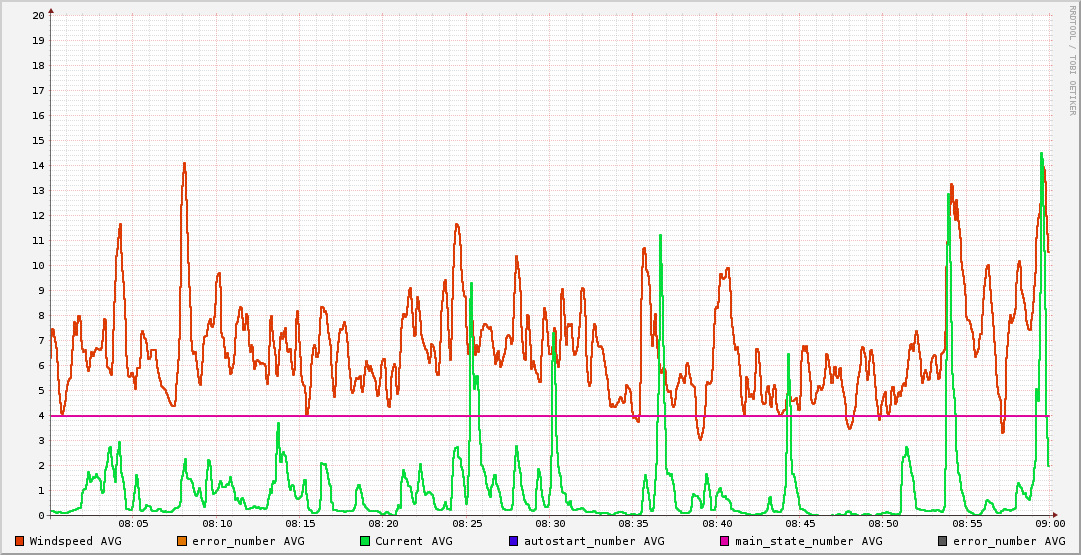
Task: Click the red arrow ending the x-axis
Action: (x=1056, y=515)
